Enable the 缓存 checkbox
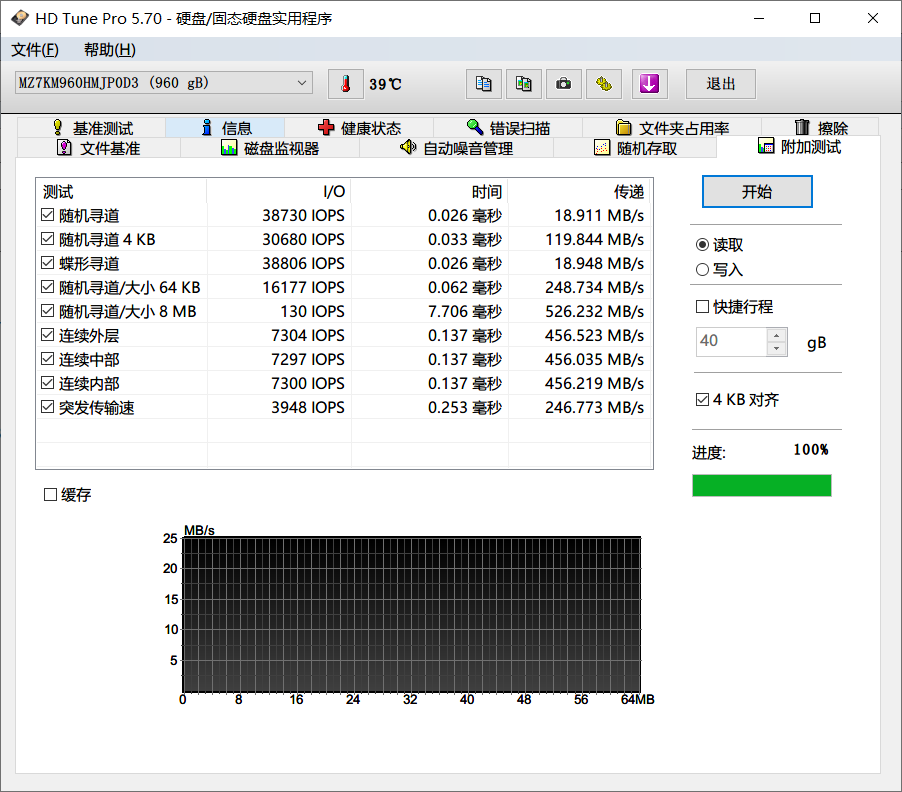The width and height of the screenshot is (902, 792). click(51, 495)
